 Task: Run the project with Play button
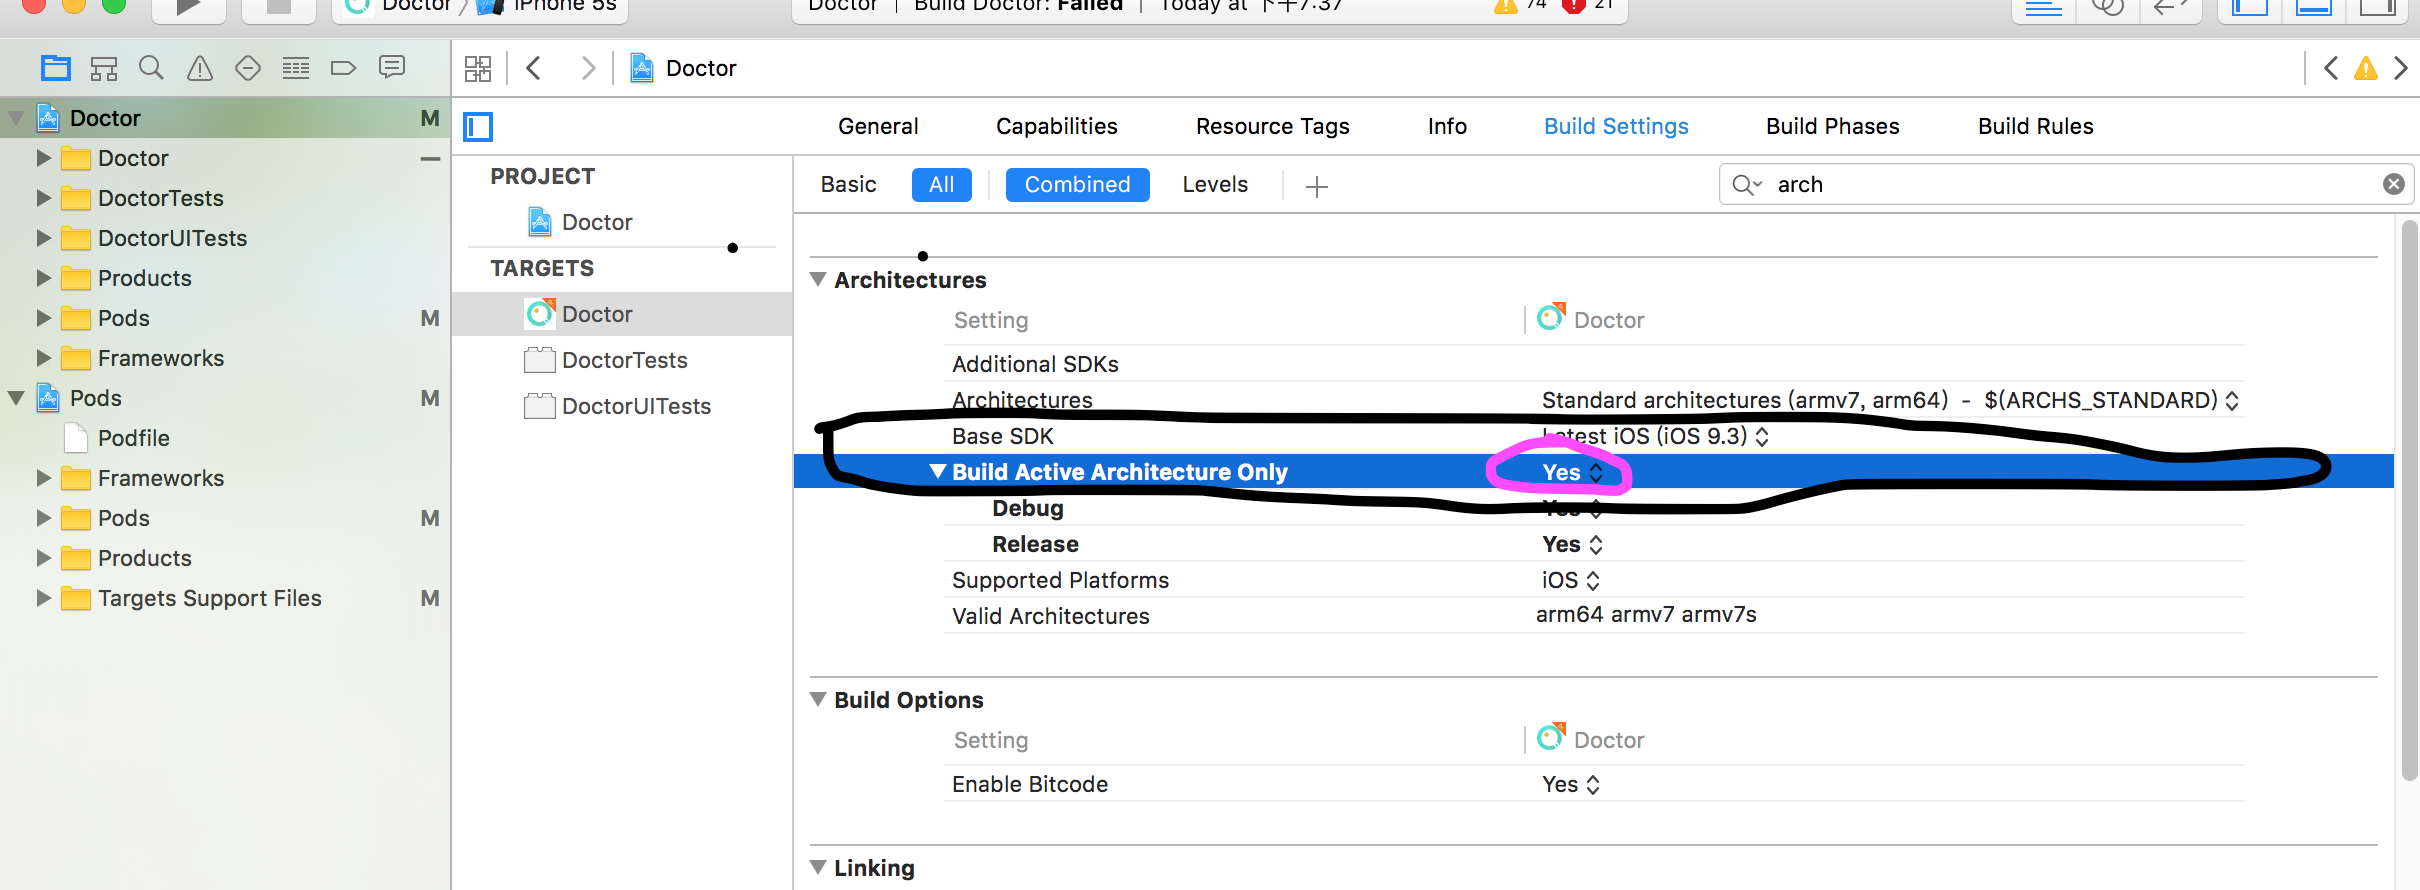point(188,7)
